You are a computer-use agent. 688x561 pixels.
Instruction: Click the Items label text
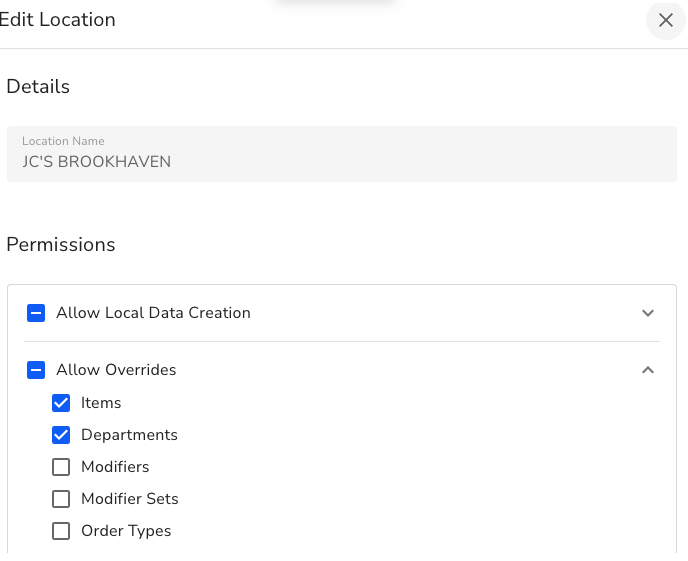coord(101,403)
